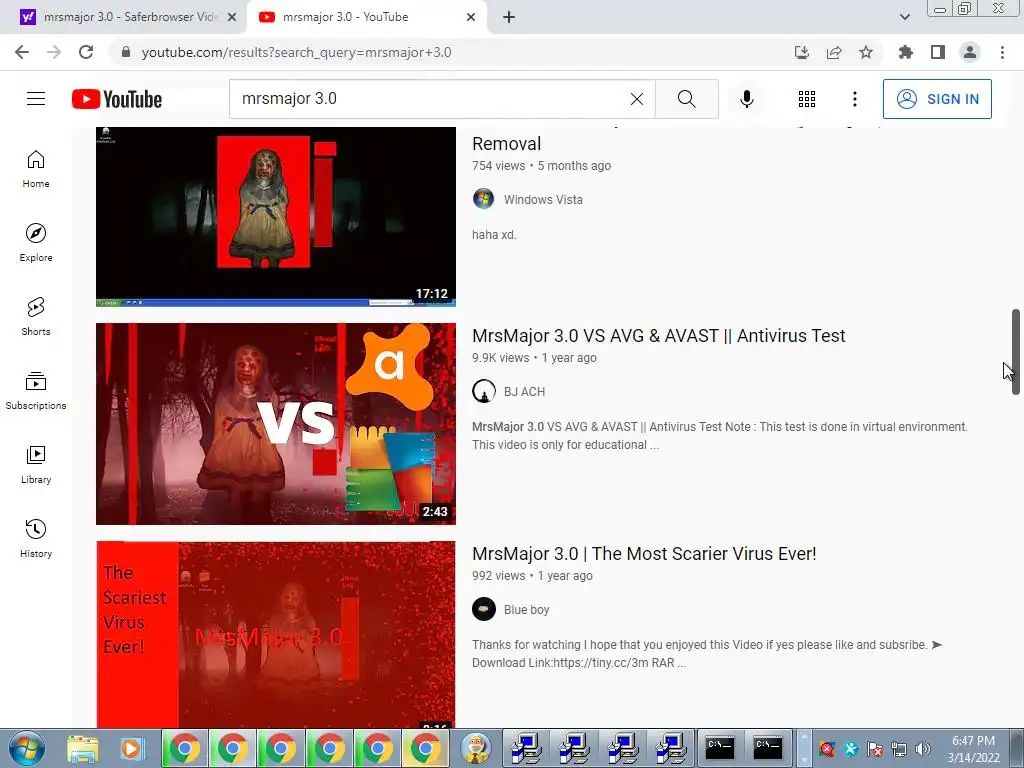
Task: Click the browser forward arrow
Action: 54,52
